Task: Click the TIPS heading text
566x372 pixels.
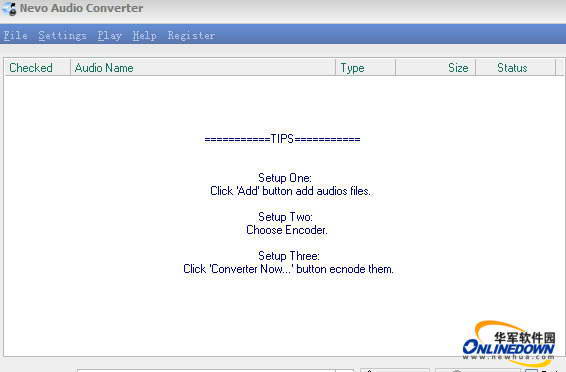Action: 282,139
